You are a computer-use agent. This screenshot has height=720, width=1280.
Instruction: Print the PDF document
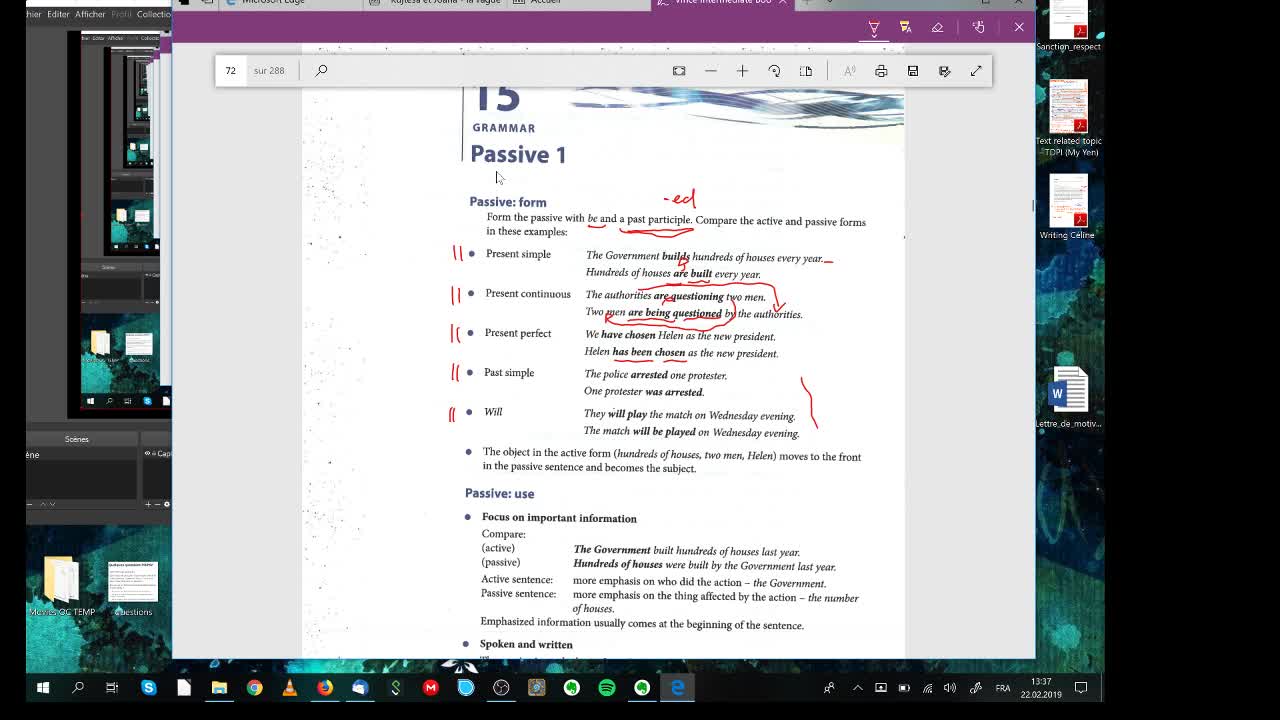(x=881, y=71)
